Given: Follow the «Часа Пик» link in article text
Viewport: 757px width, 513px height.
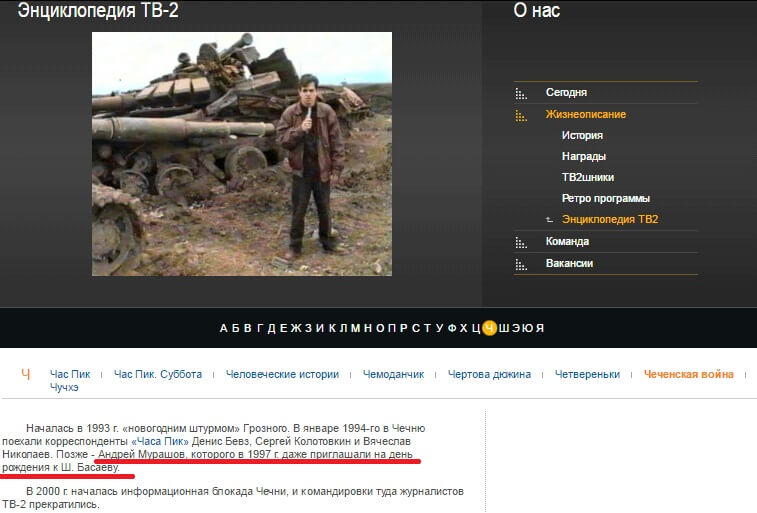Looking at the screenshot, I should pos(160,441).
